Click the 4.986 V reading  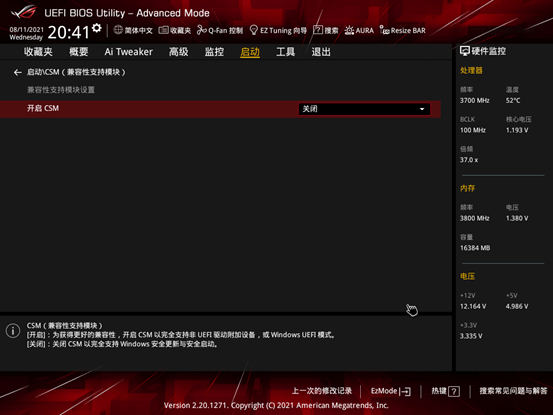click(517, 306)
